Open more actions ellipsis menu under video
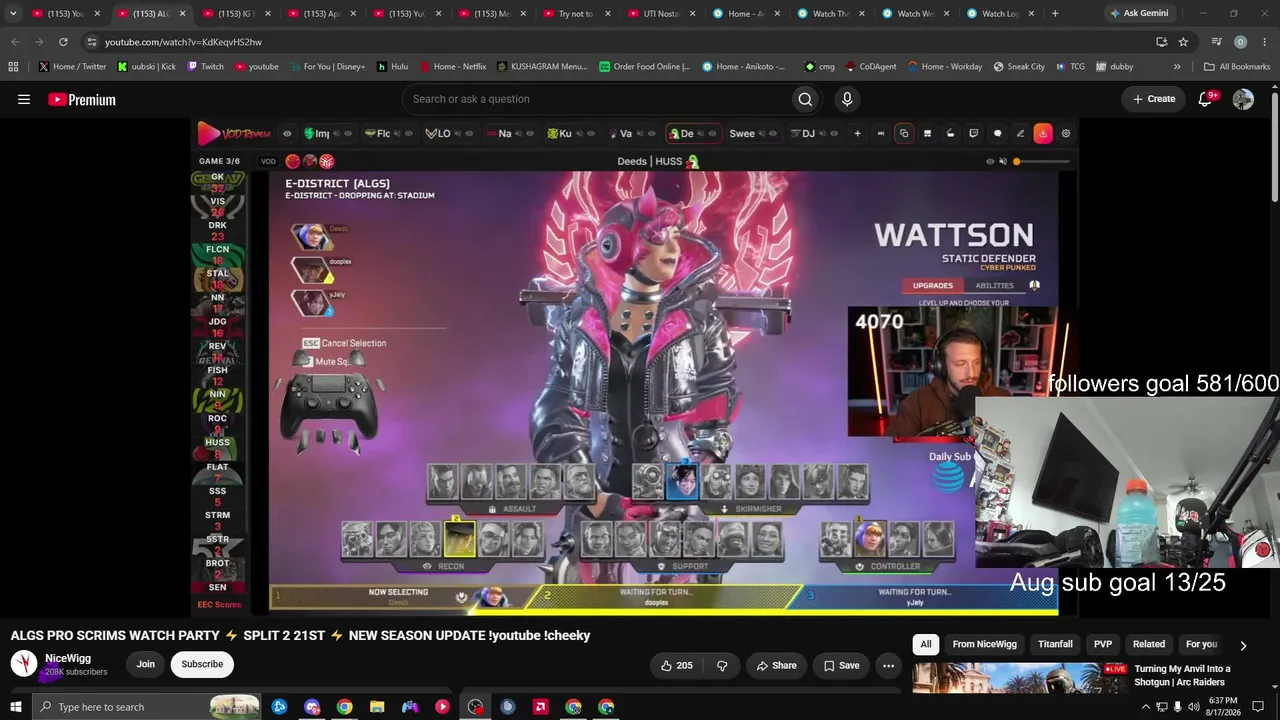Viewport: 1280px width, 720px height. click(x=888, y=665)
